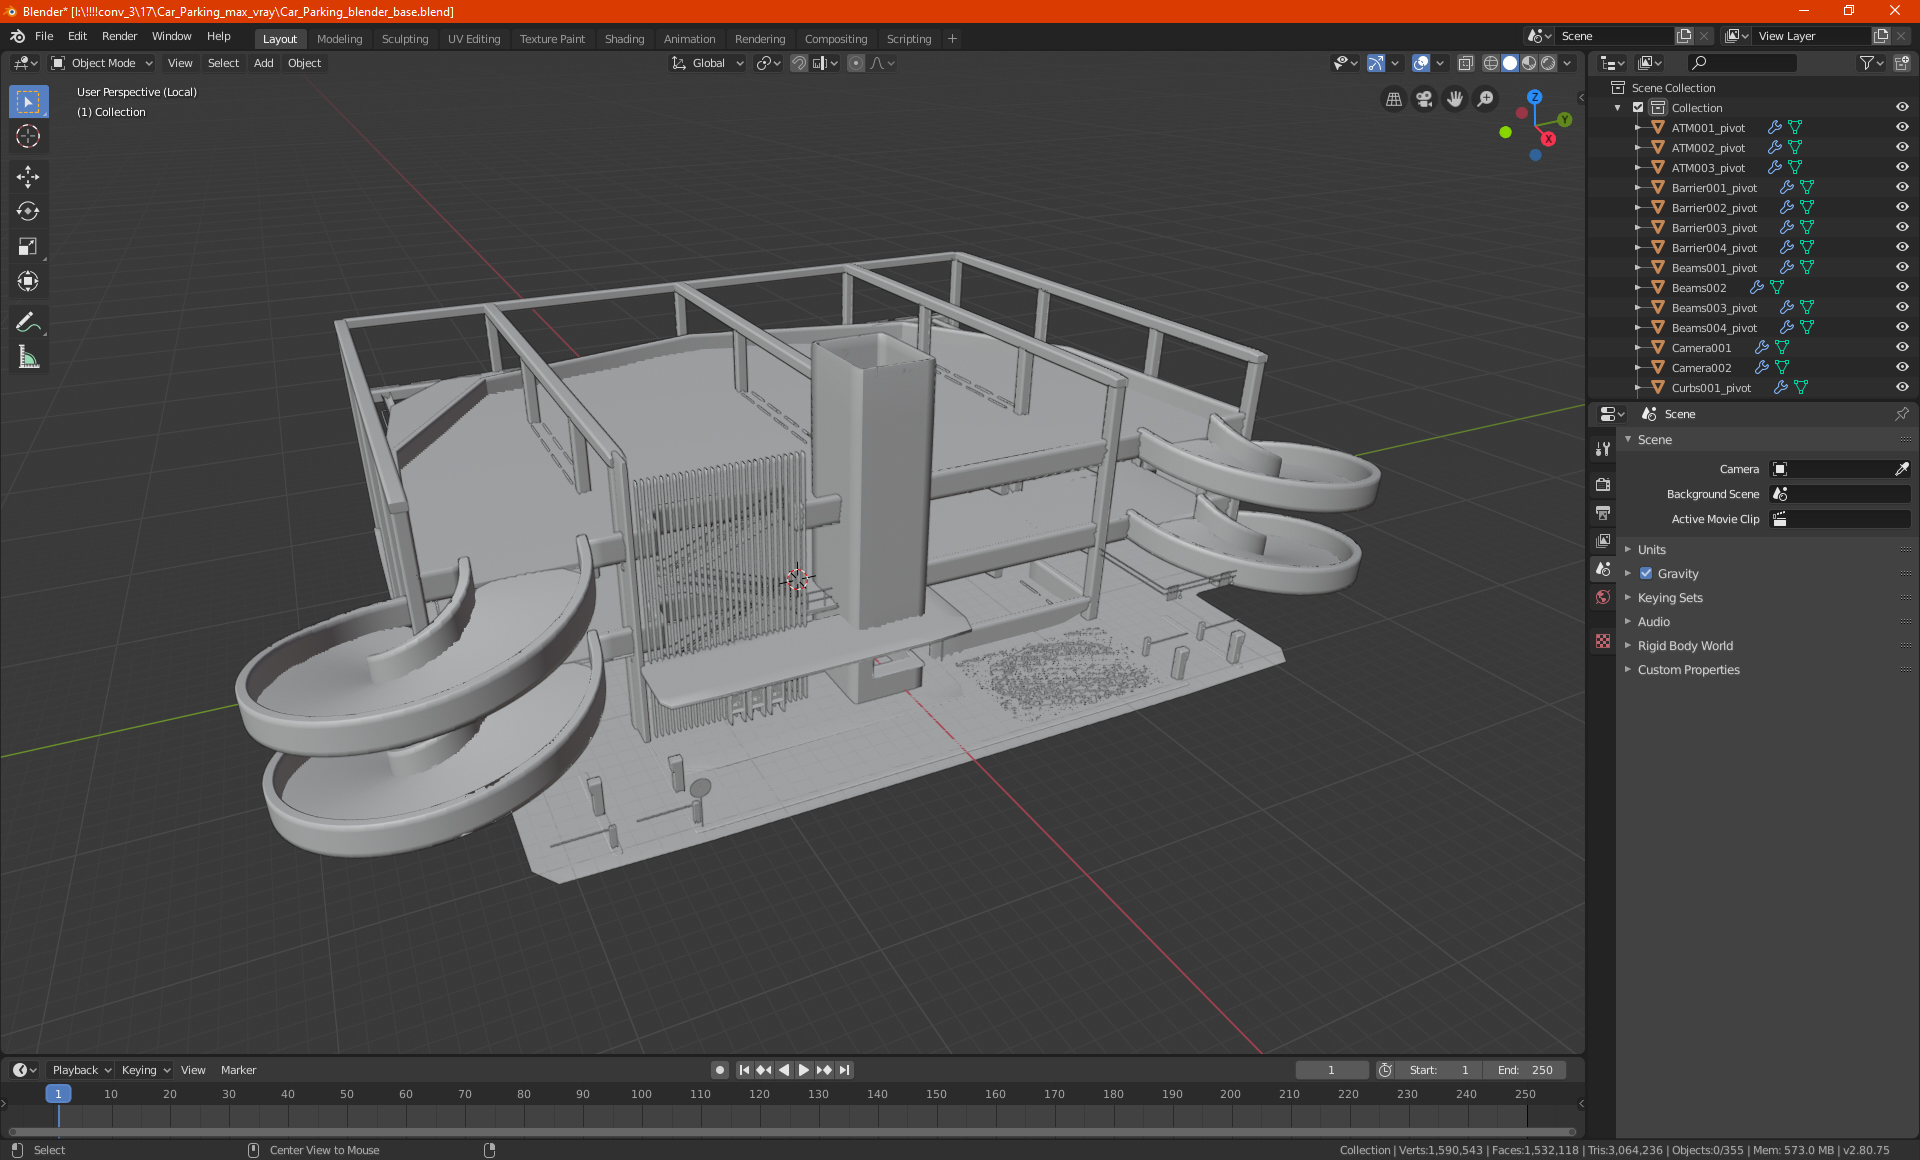Select the Annotate tool
The width and height of the screenshot is (1920, 1160).
click(28, 322)
